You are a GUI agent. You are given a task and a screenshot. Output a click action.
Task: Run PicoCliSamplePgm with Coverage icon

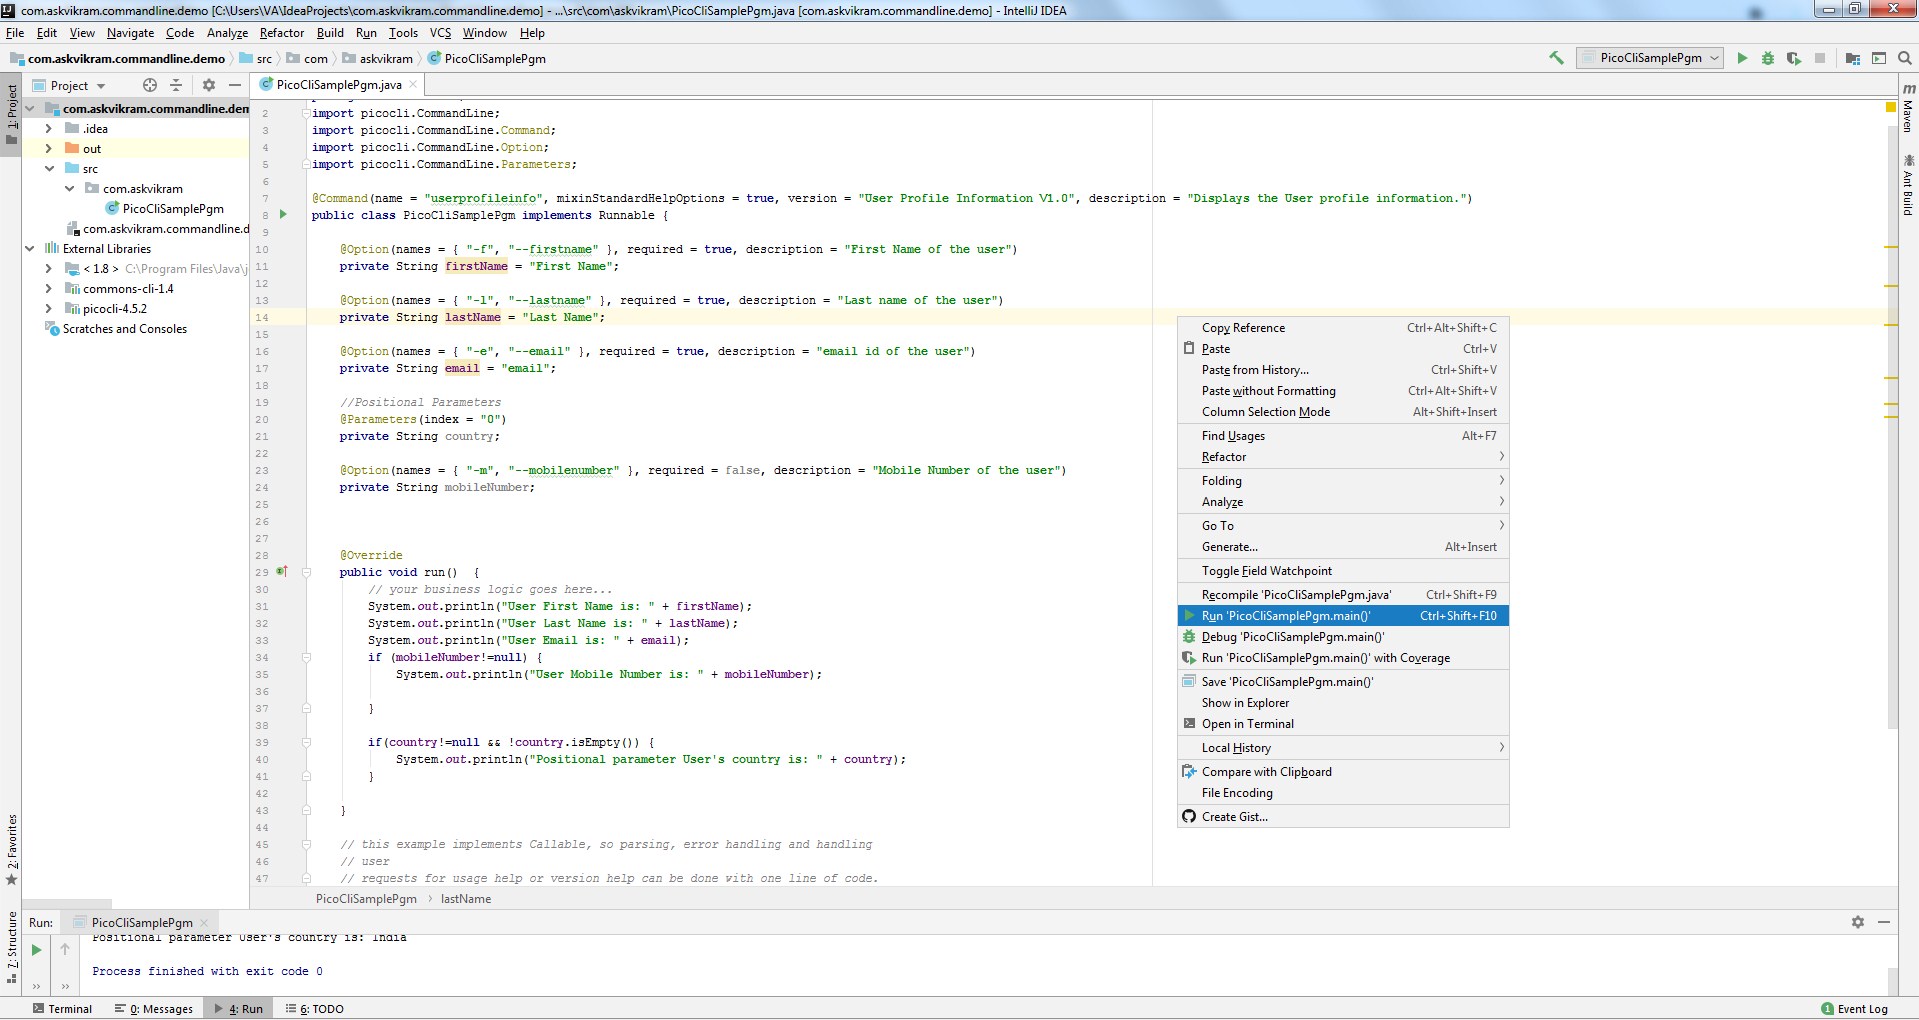click(x=1794, y=58)
